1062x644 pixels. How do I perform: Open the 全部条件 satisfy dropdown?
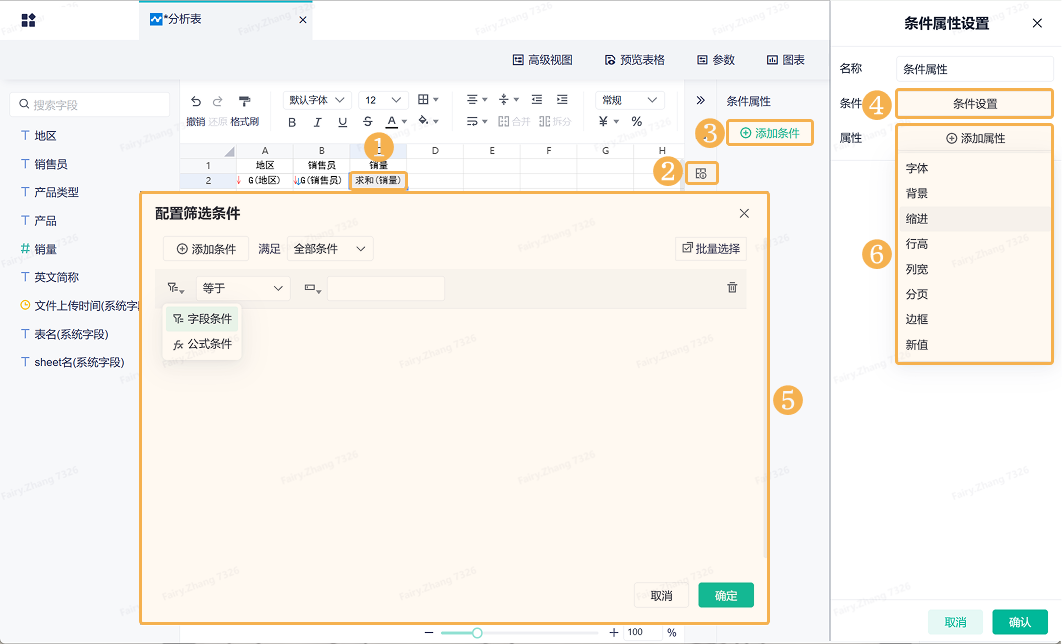tap(330, 249)
